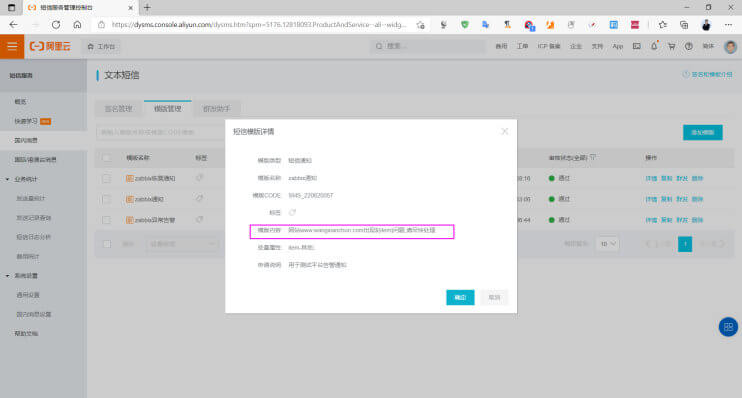Refresh the browser page
Viewport: 742px width, 398px height.
56,25
